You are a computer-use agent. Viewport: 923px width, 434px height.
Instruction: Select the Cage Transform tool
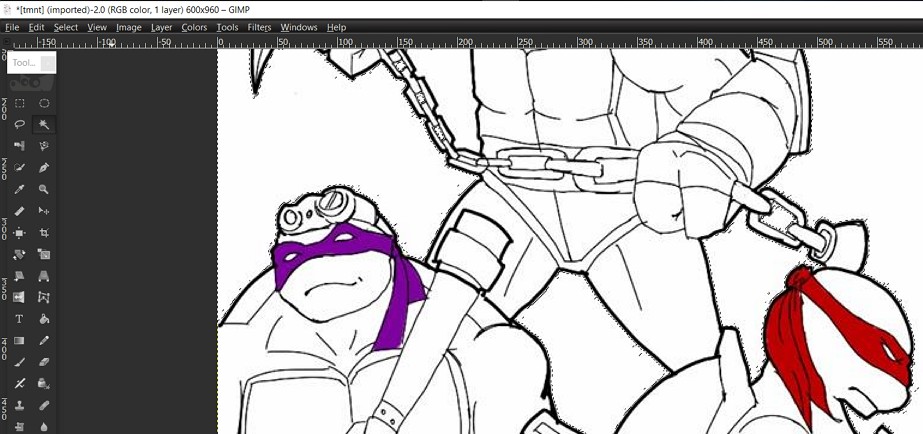click(x=44, y=297)
